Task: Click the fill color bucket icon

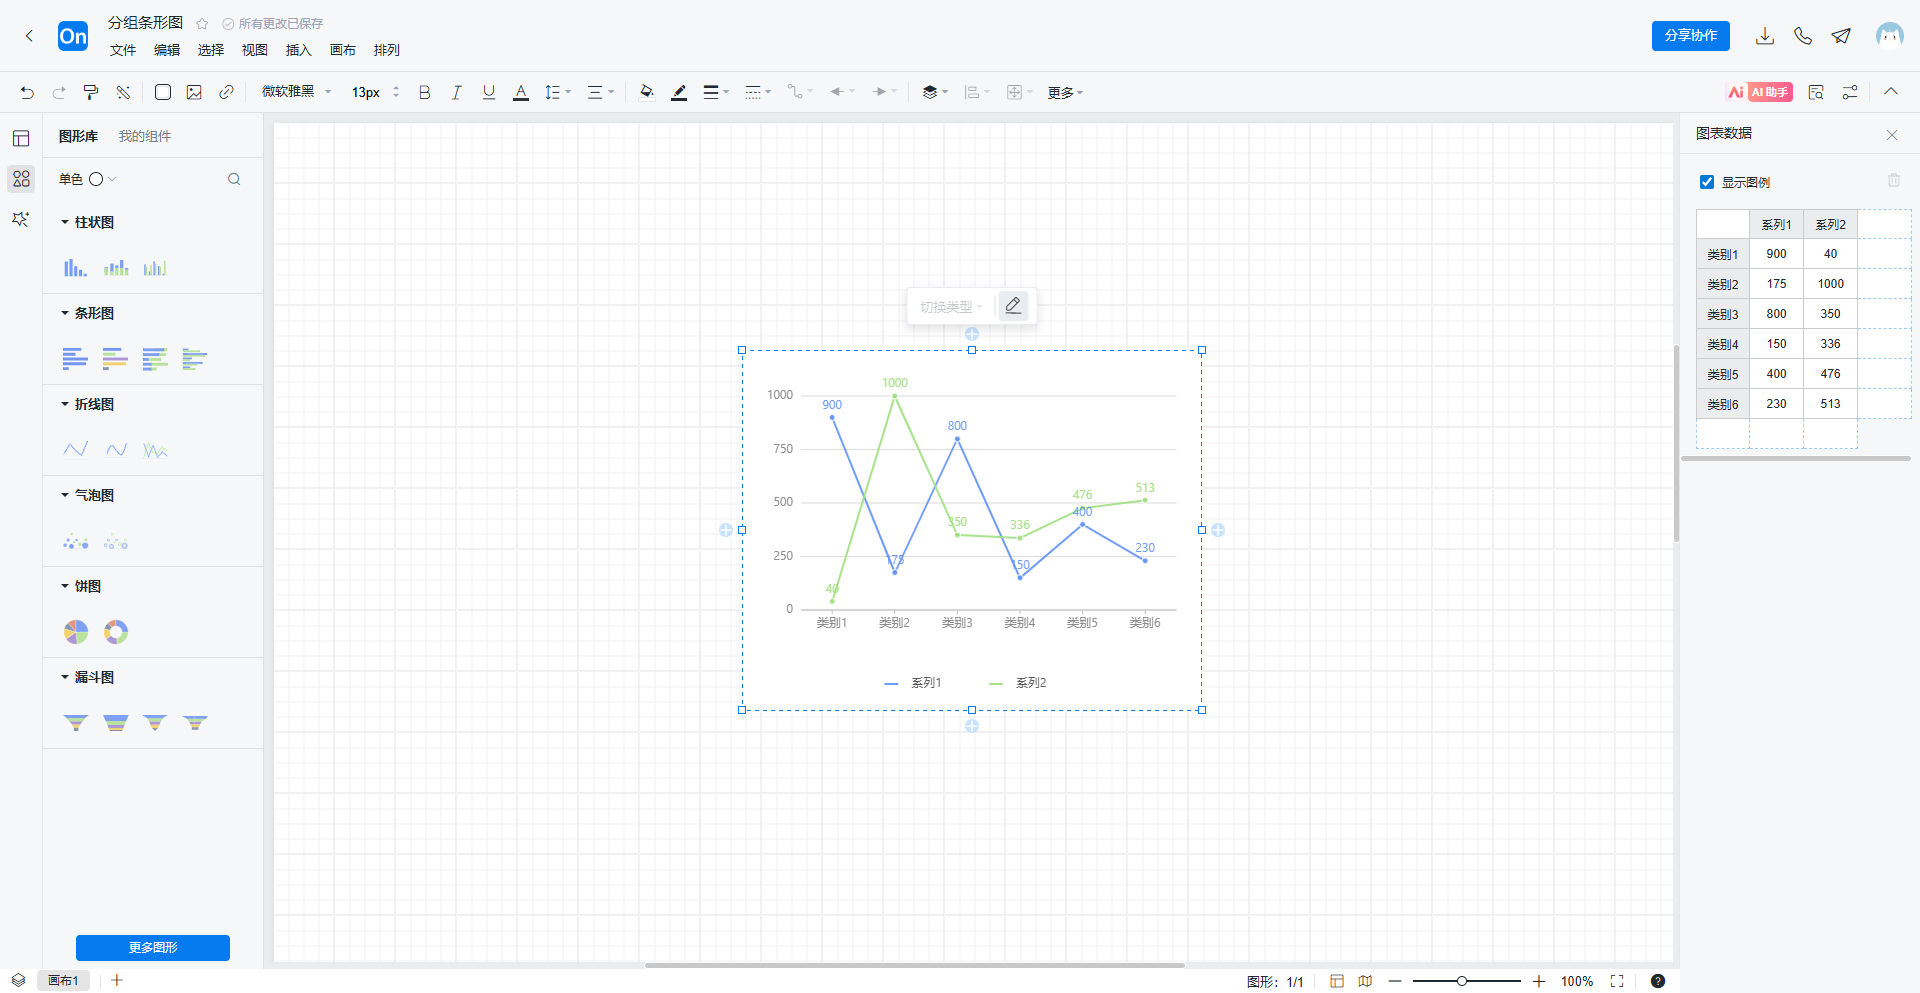Action: 646,92
